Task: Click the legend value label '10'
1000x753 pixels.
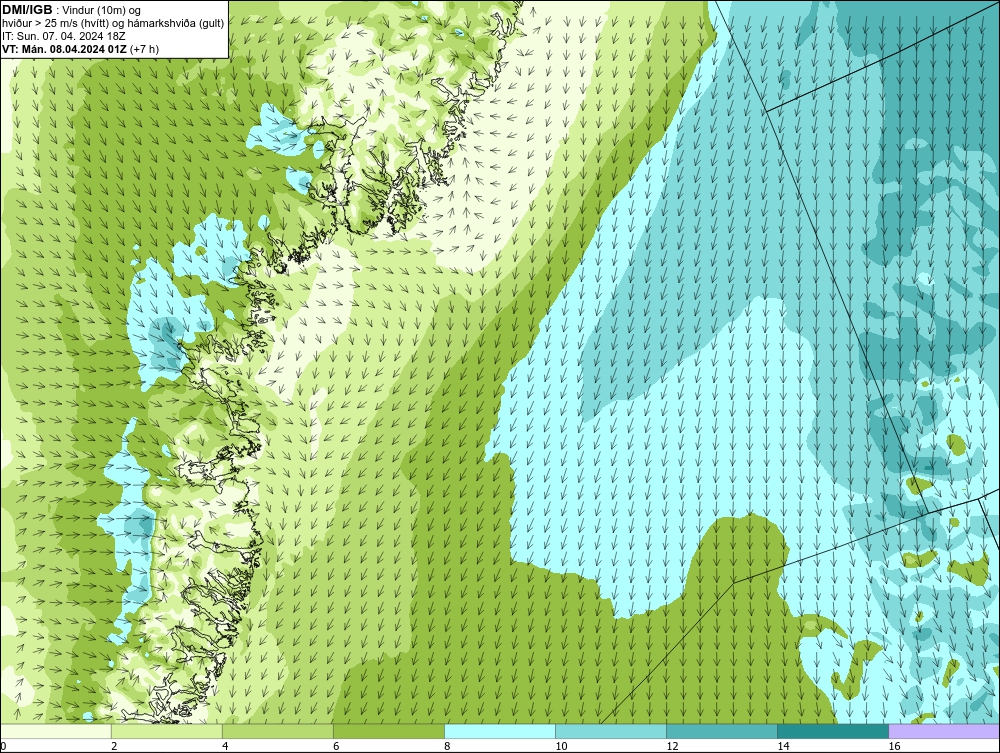Action: (561, 746)
